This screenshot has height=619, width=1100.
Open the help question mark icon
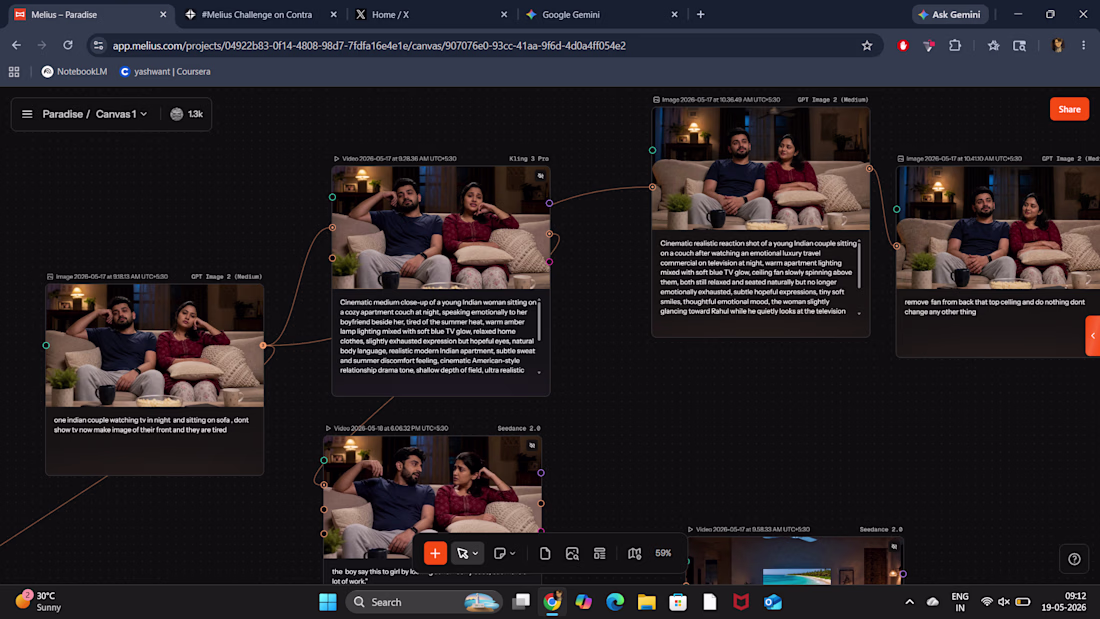[x=1074, y=559]
